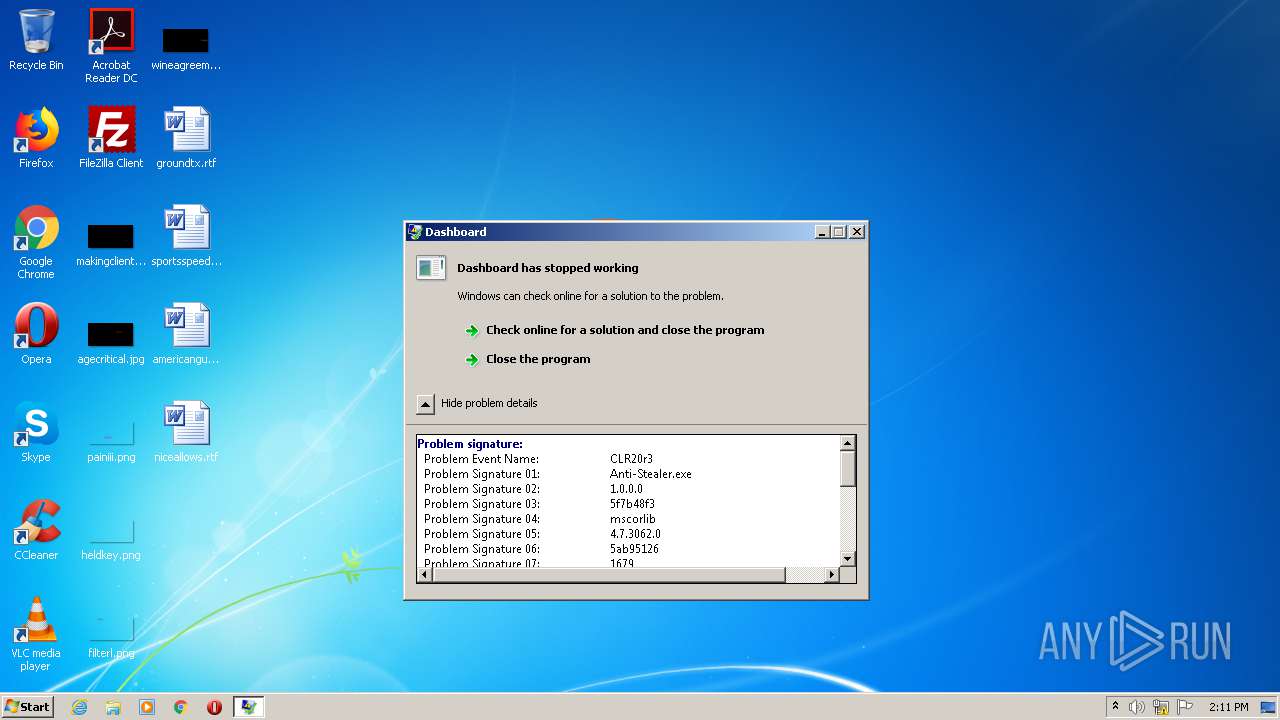Open Windows Explorer folder in taskbar
This screenshot has width=1280, height=720.
click(x=113, y=707)
